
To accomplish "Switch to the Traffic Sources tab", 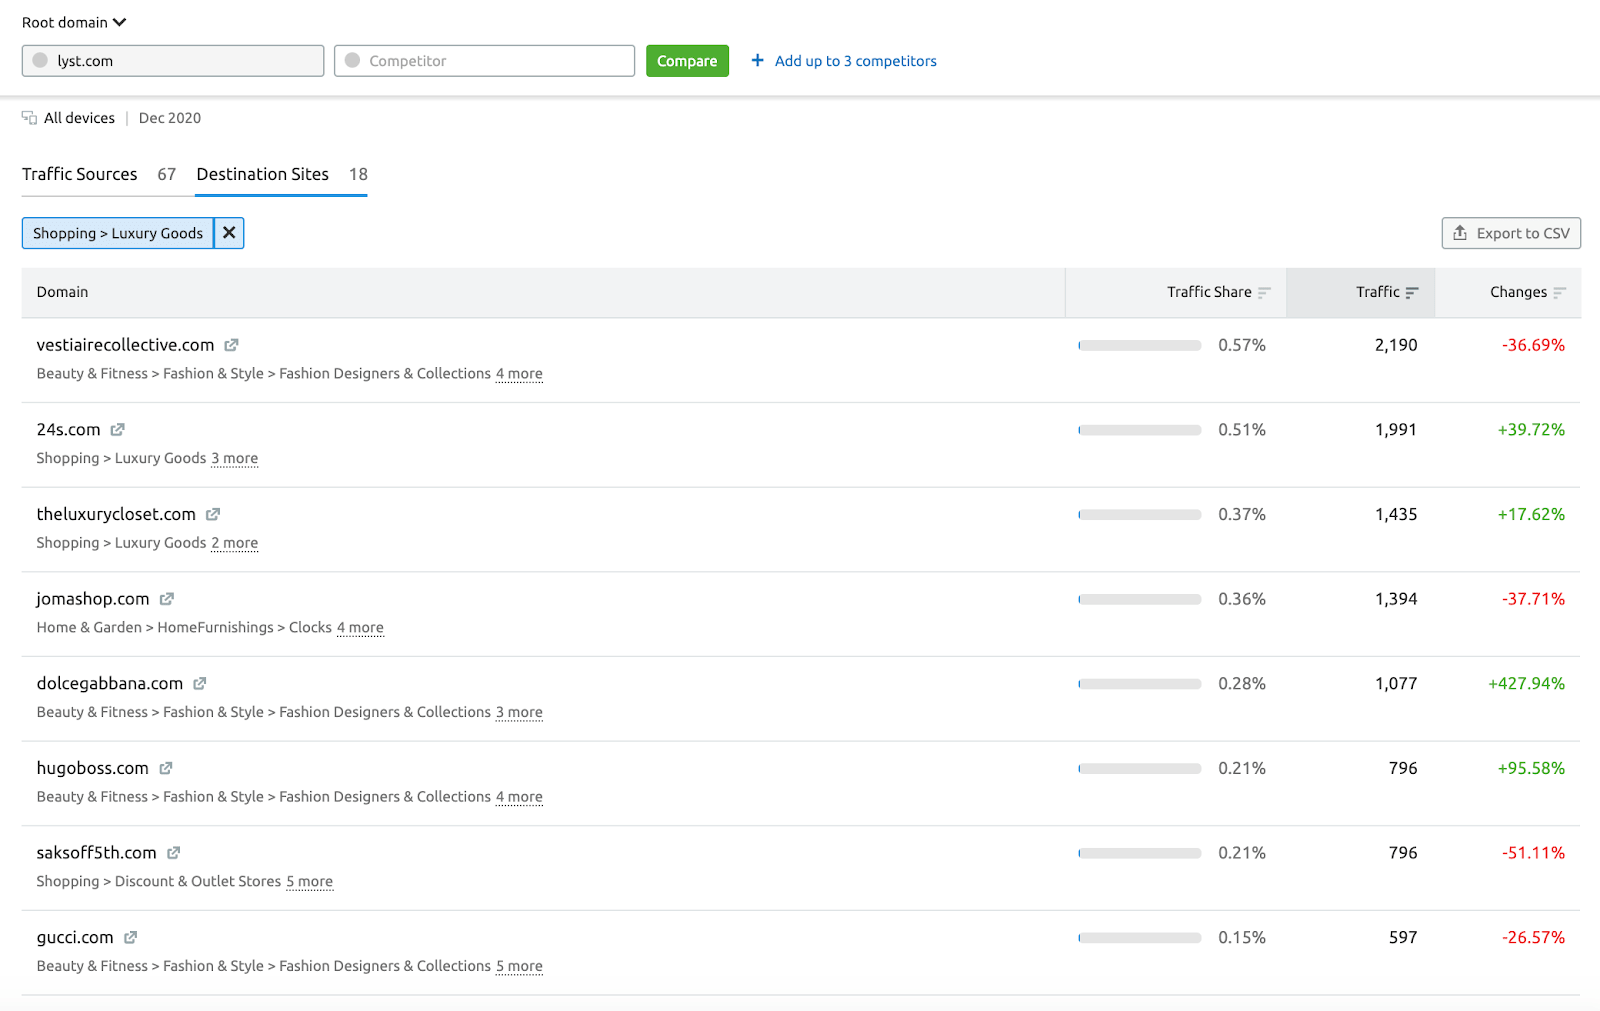I will tap(98, 174).
